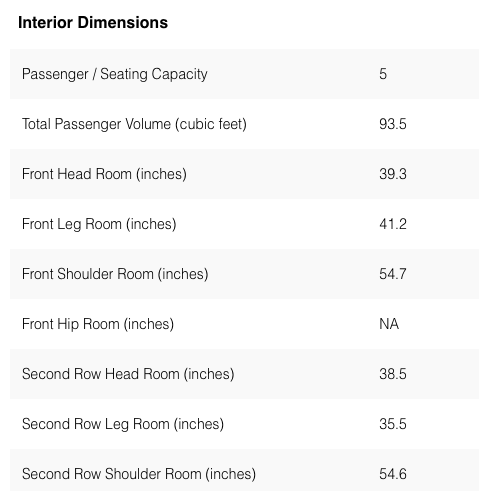Click the 38.5 second row value
The width and height of the screenshot is (479, 491).
click(393, 374)
